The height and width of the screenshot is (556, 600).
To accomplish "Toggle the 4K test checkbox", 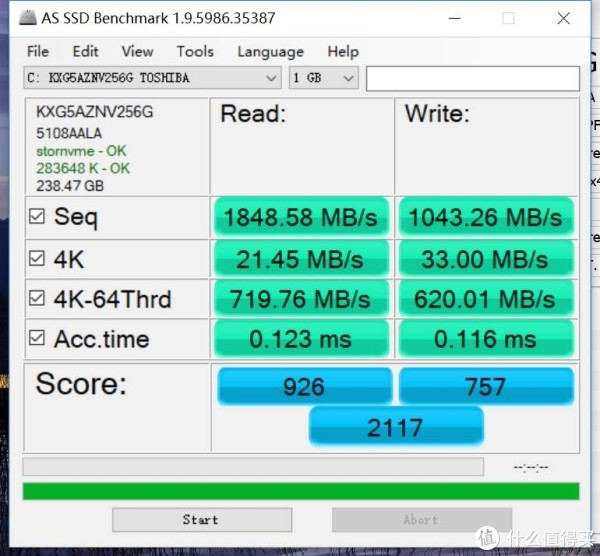I will (37, 258).
